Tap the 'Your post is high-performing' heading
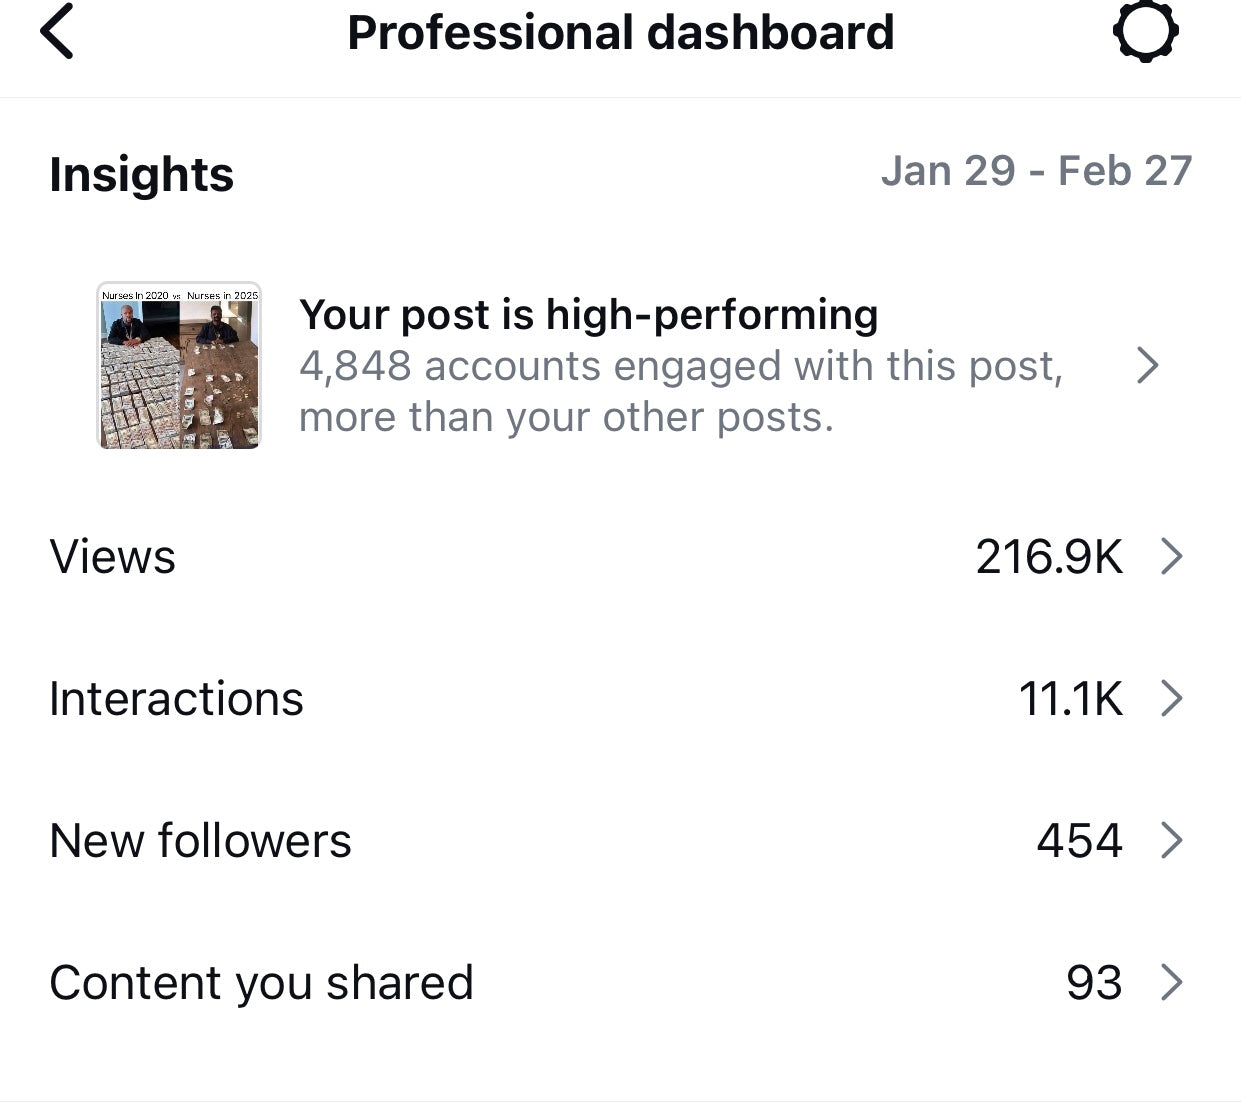The image size is (1241, 1105). [588, 315]
